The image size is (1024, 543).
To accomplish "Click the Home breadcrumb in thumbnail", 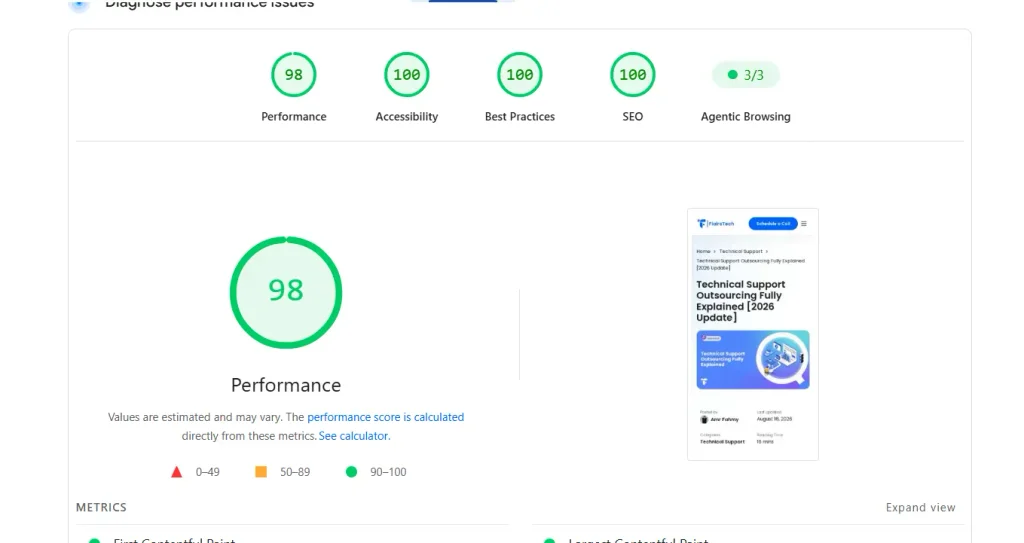I will pos(703,251).
